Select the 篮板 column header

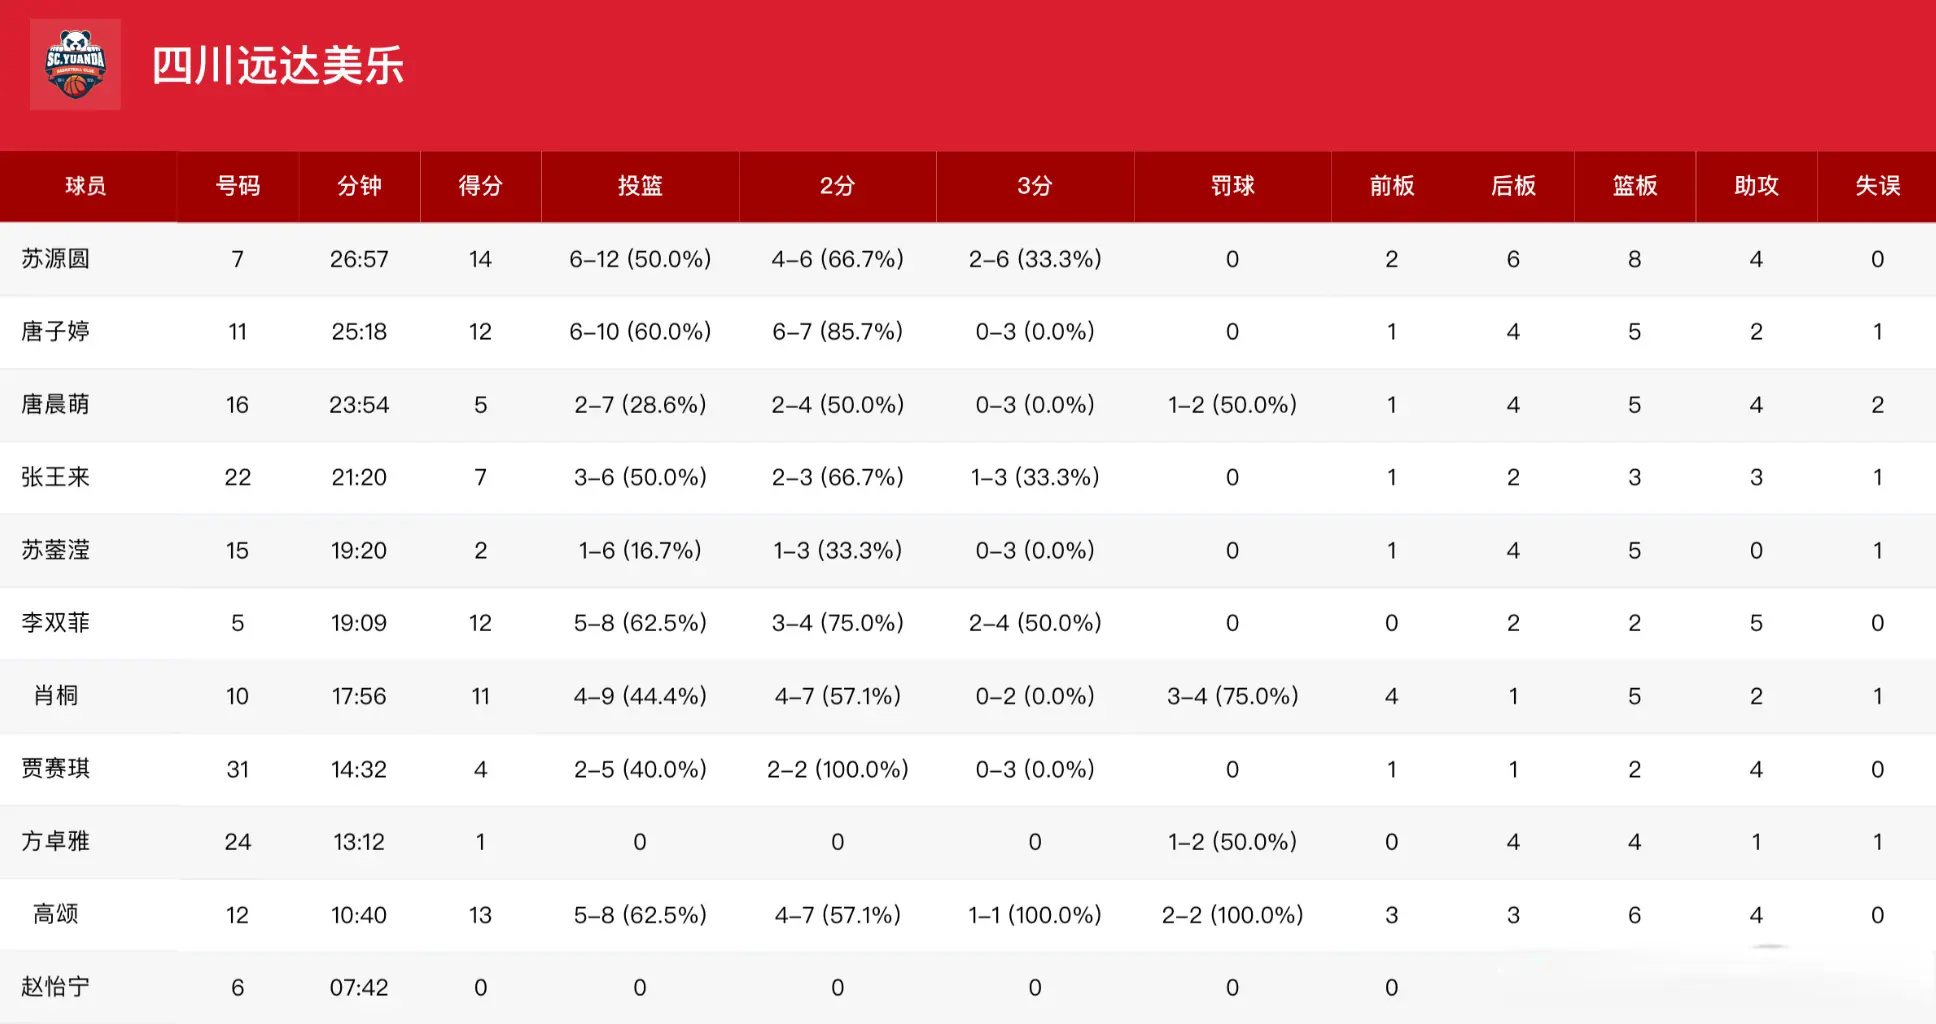1635,186
